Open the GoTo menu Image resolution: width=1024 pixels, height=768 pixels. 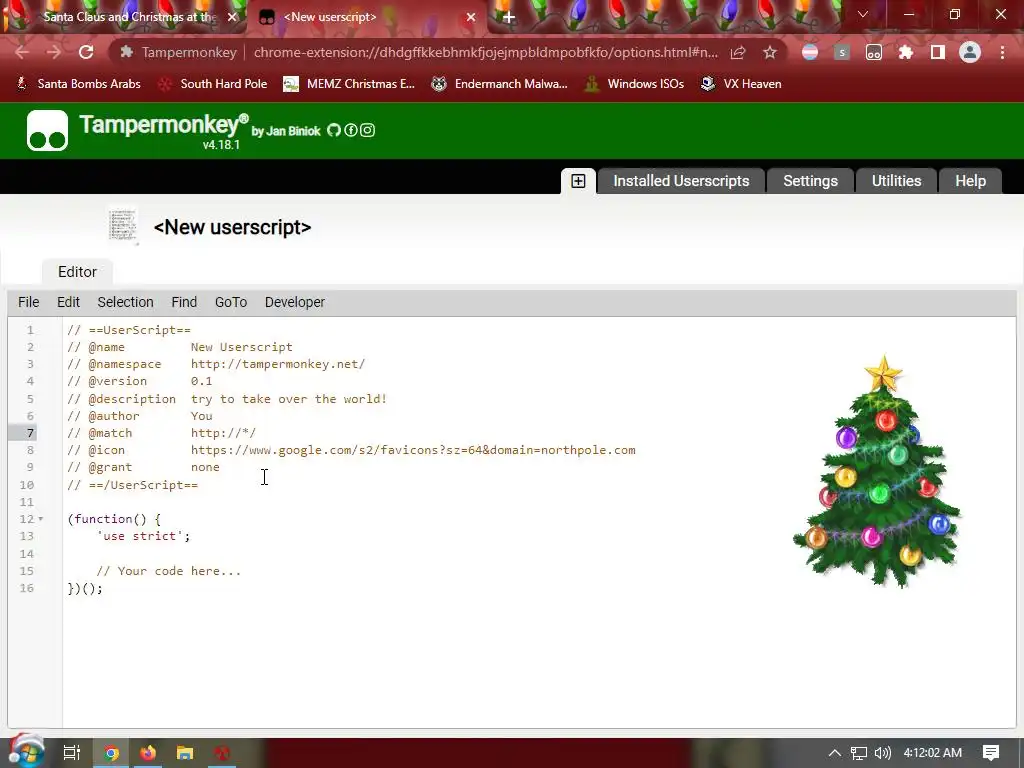click(231, 302)
